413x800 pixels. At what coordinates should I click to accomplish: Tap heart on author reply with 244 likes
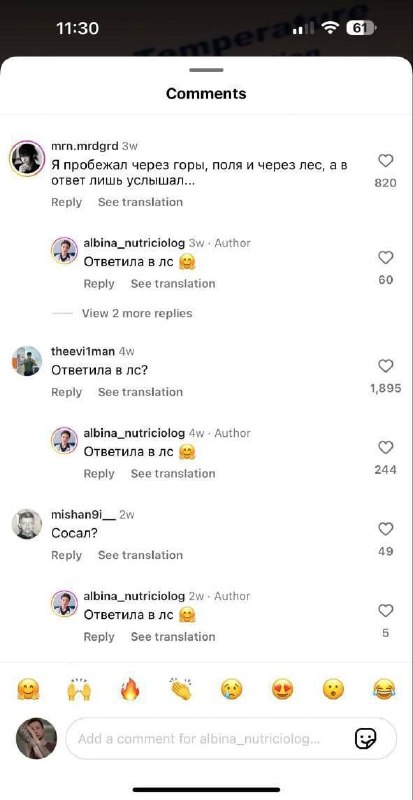point(385,447)
